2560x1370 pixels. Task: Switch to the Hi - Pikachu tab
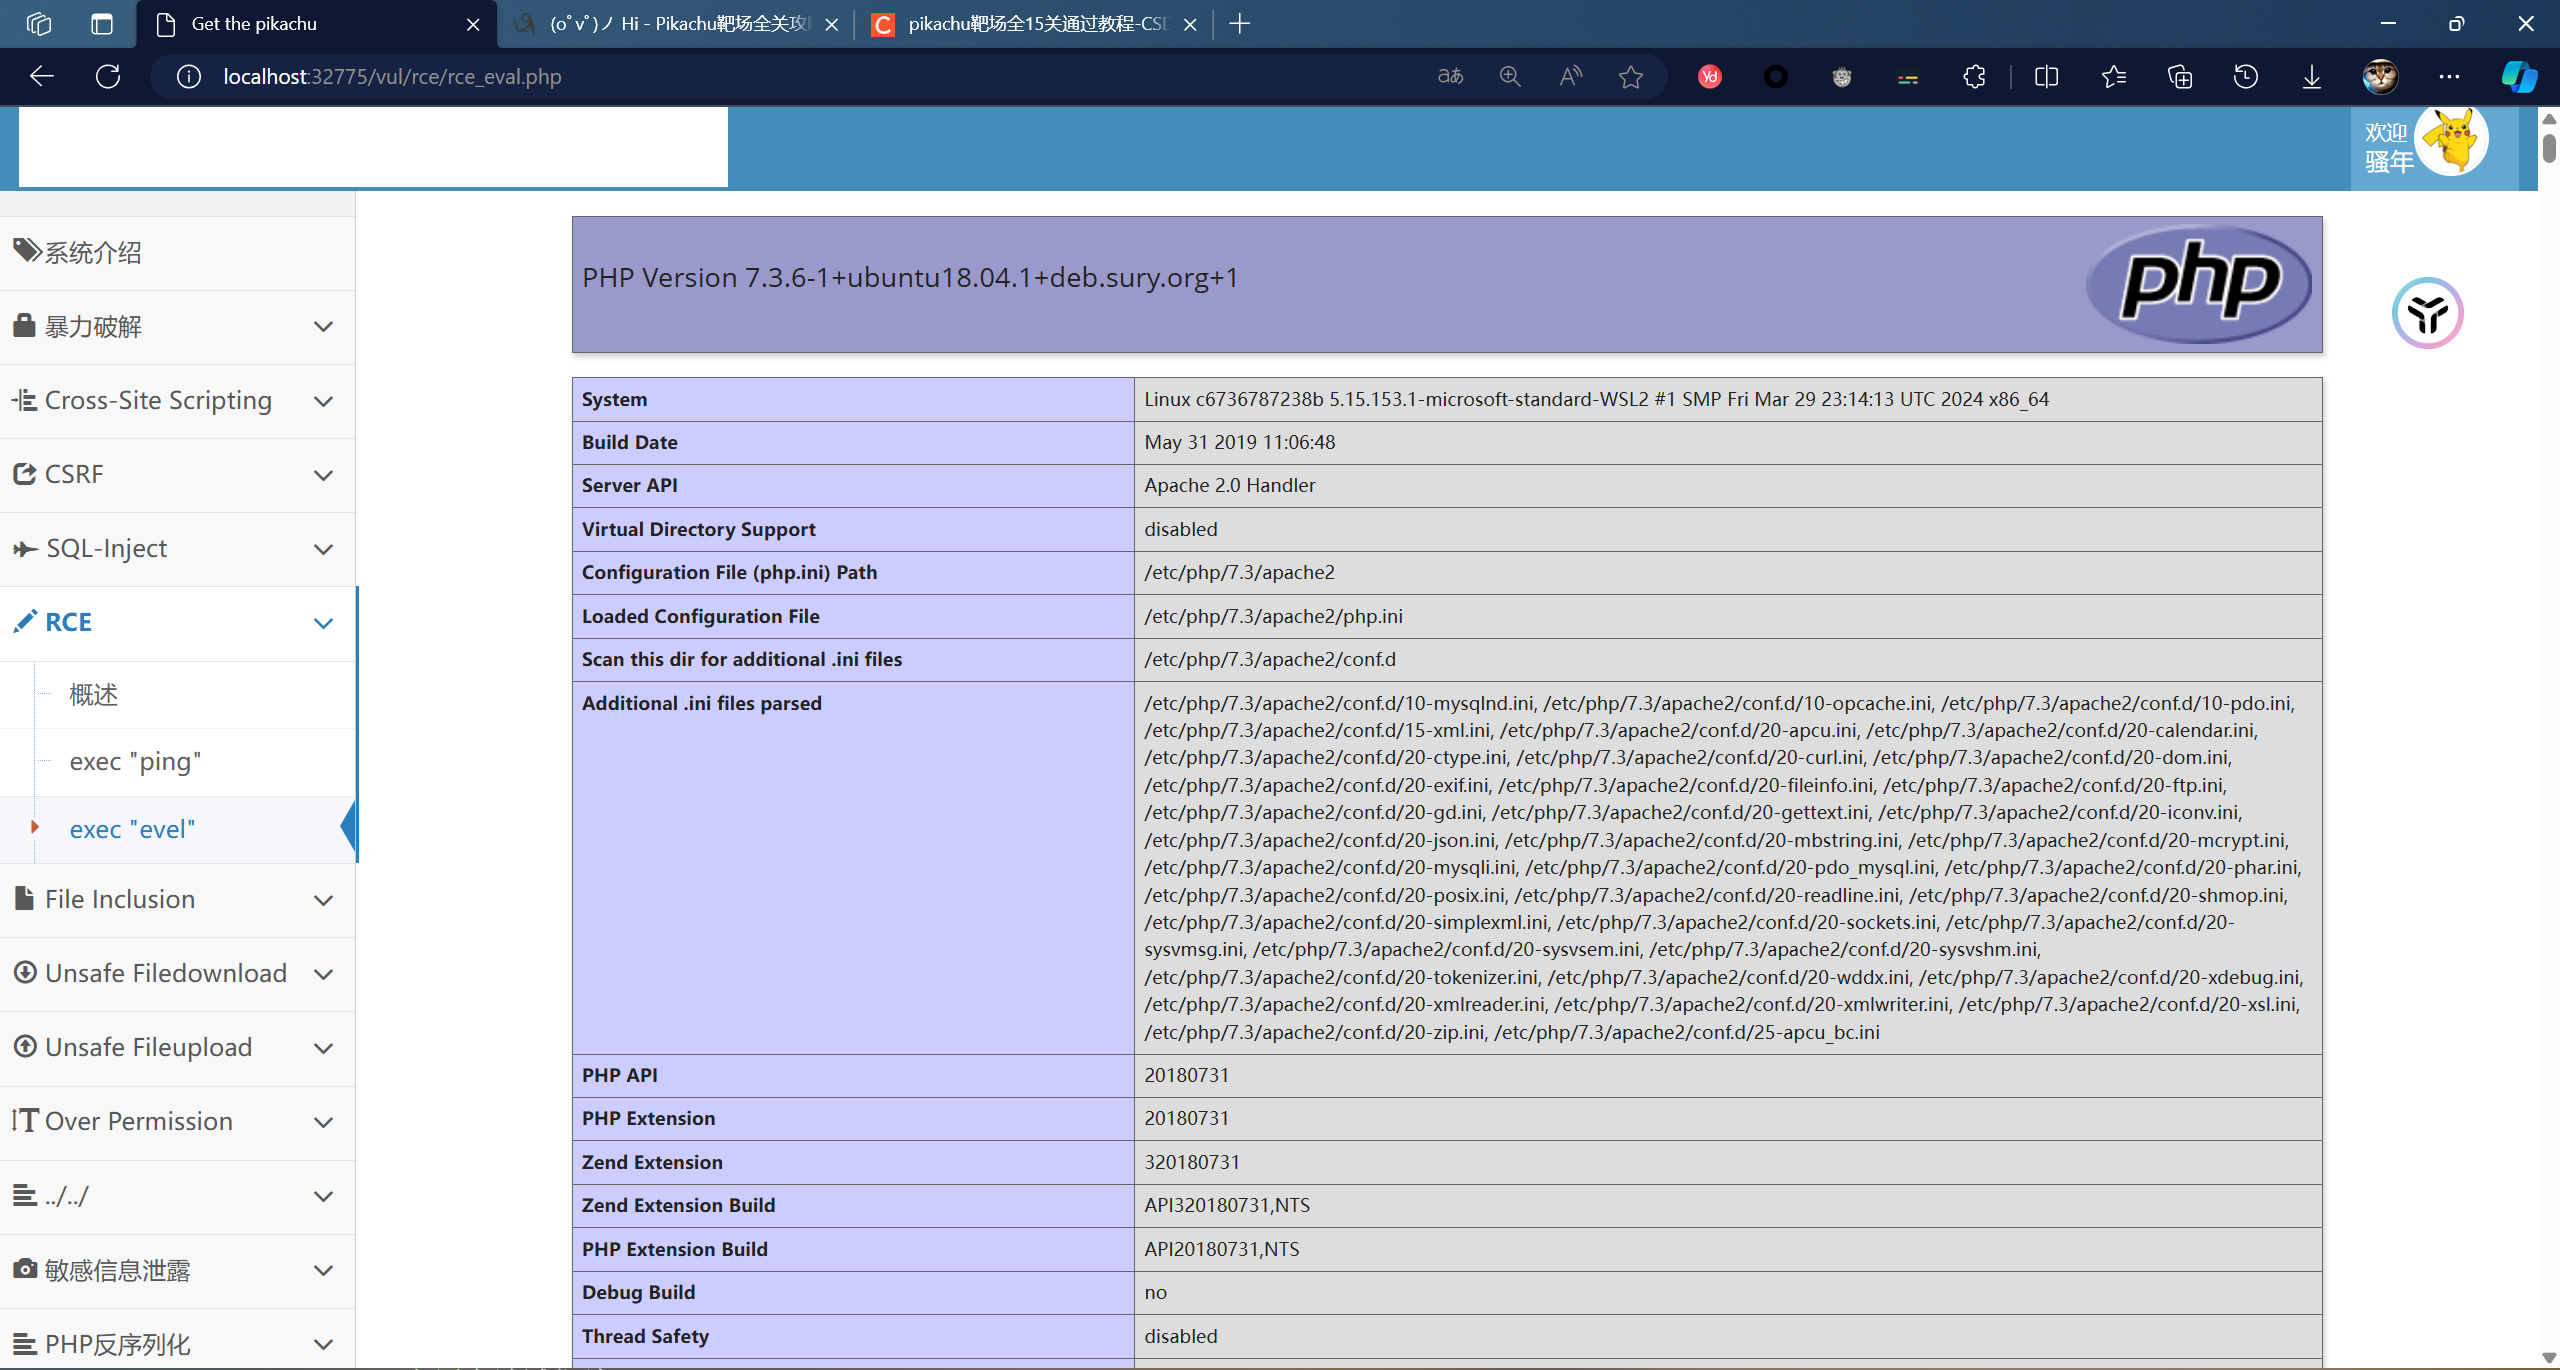[x=678, y=24]
